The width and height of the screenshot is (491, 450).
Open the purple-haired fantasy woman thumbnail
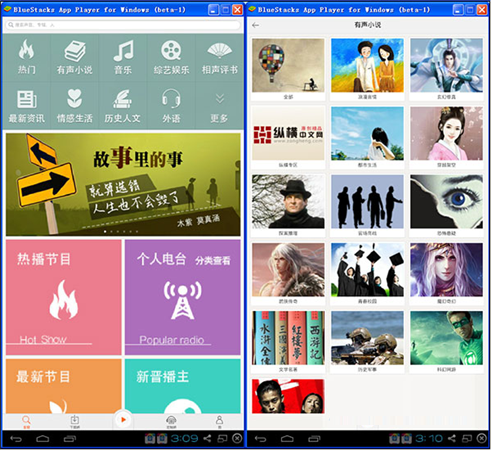click(x=446, y=270)
